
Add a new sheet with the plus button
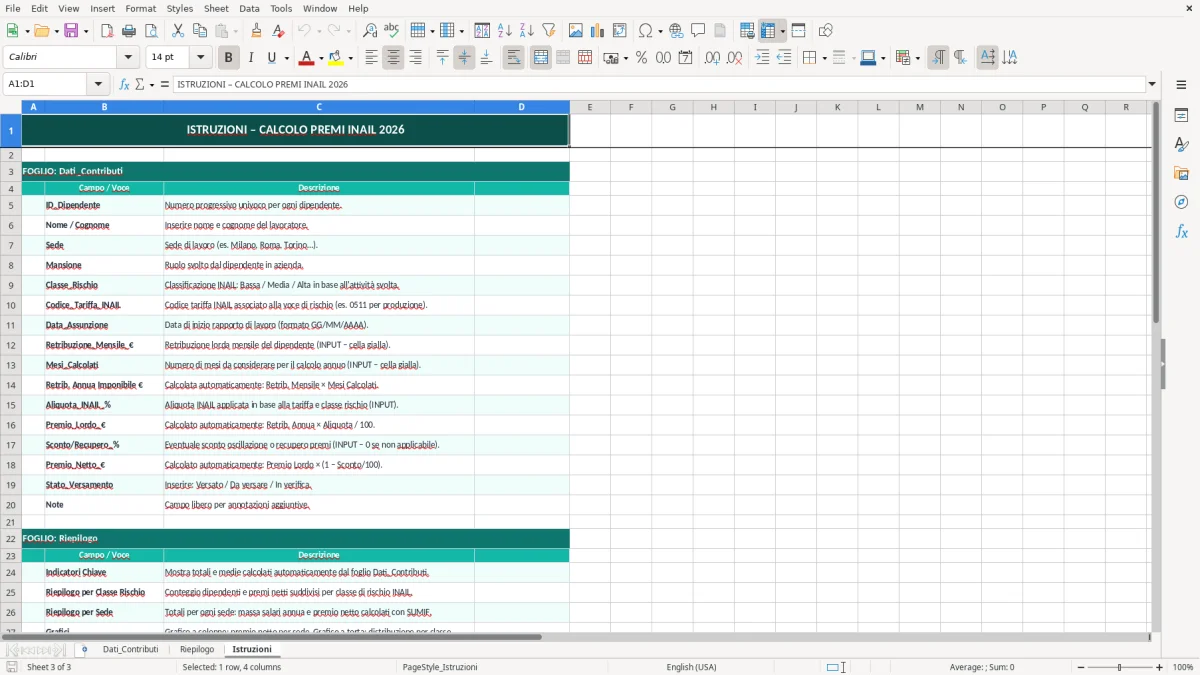(84, 649)
